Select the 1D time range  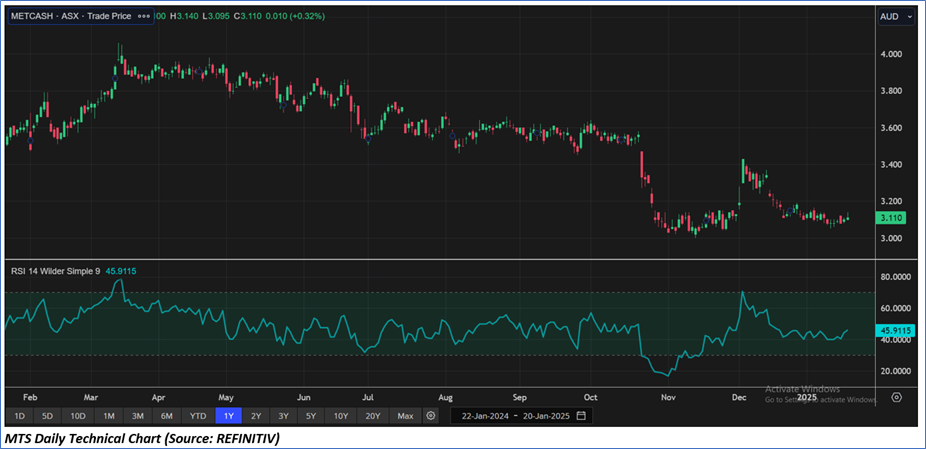(x=19, y=416)
